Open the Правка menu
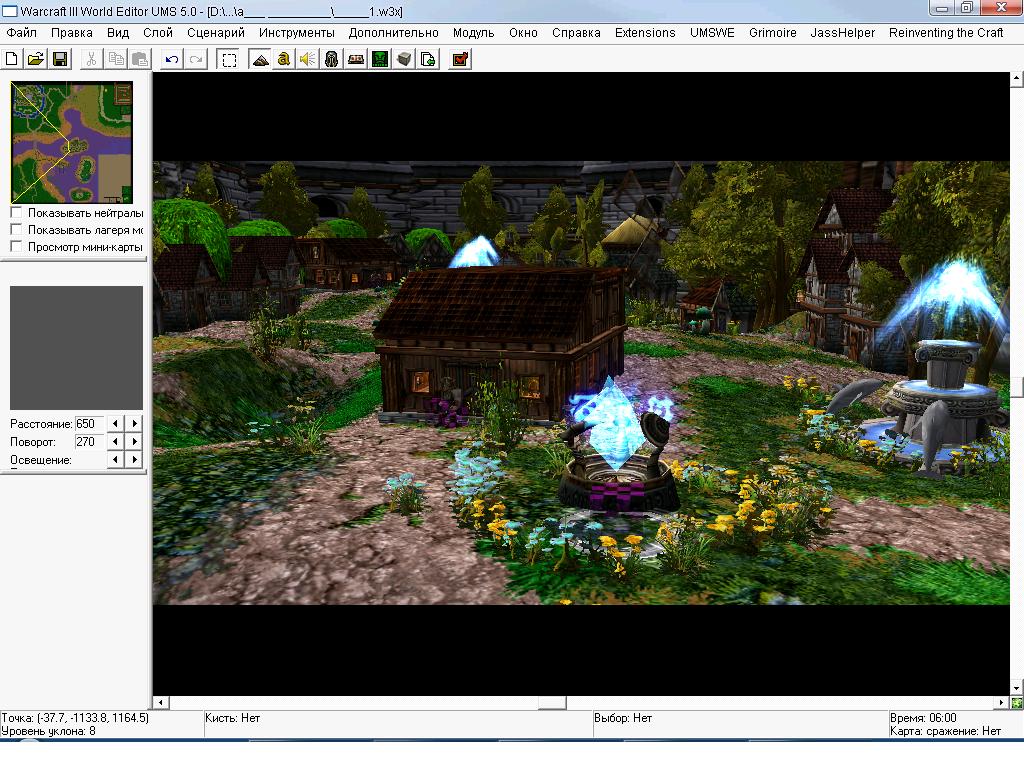Image resolution: width=1024 pixels, height=768 pixels. [x=72, y=33]
